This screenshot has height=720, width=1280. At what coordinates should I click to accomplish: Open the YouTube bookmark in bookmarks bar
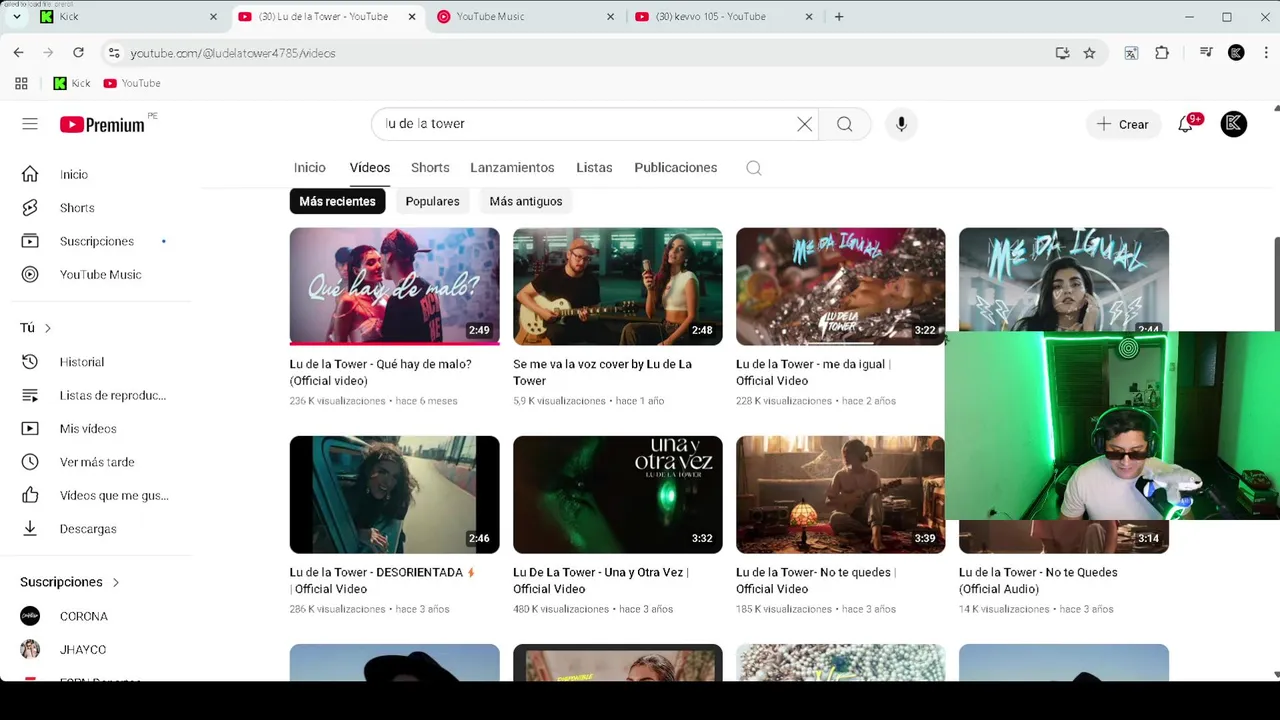point(132,83)
